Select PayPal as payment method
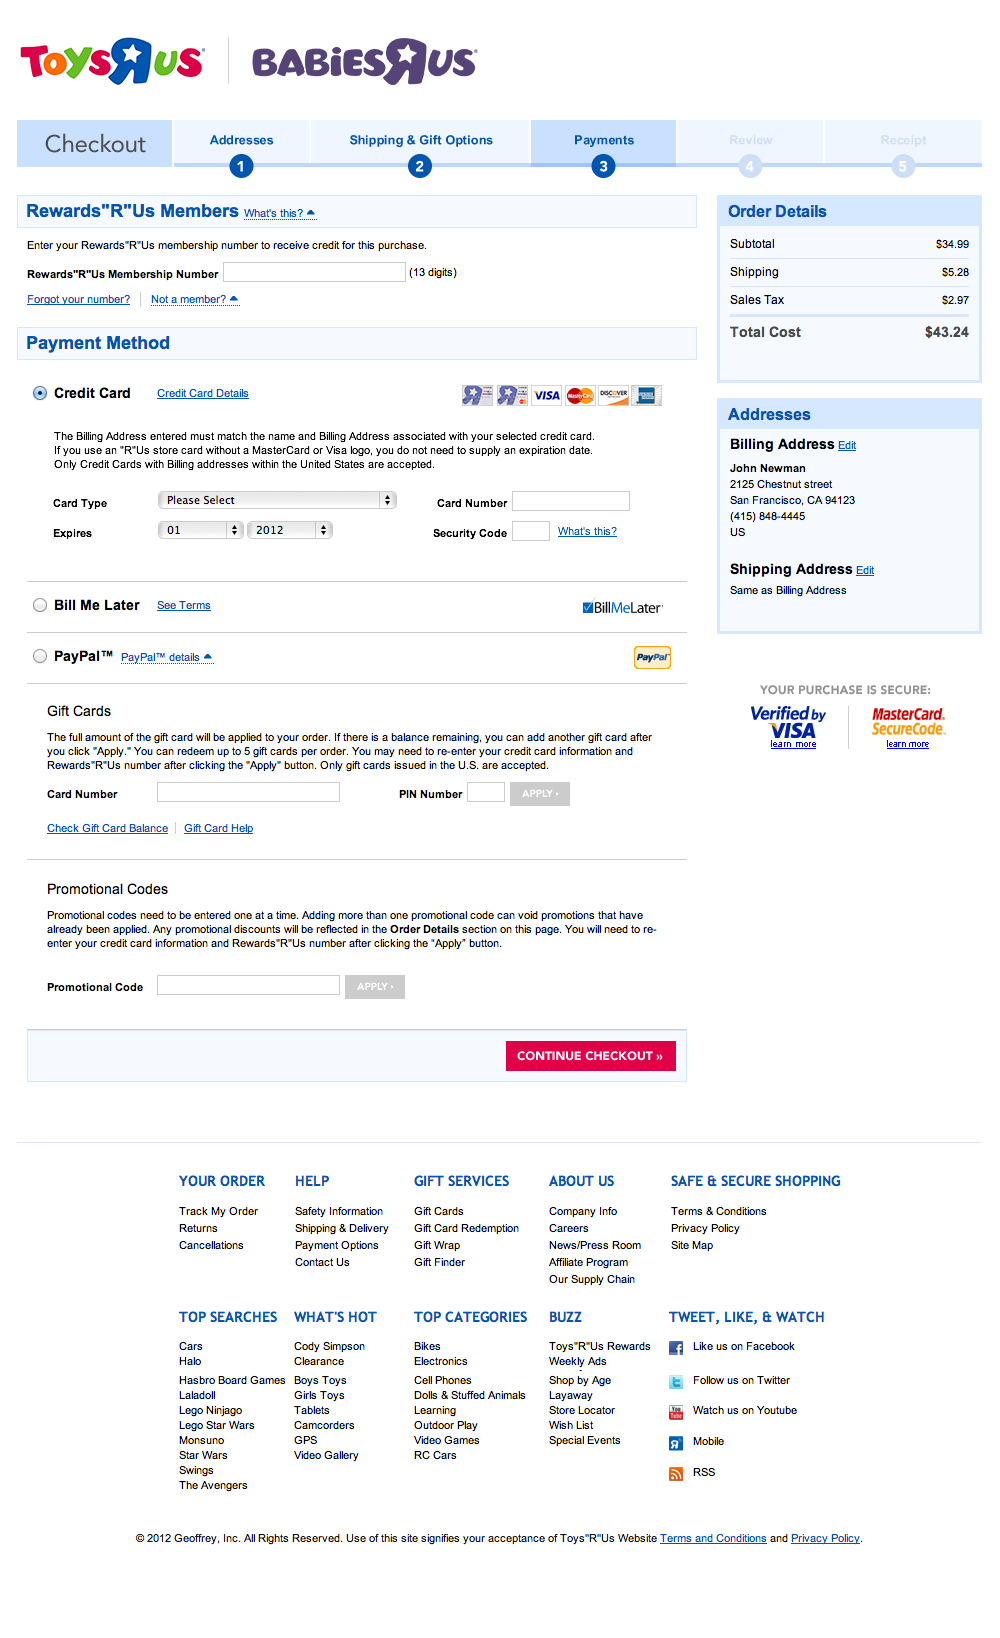 pos(39,655)
